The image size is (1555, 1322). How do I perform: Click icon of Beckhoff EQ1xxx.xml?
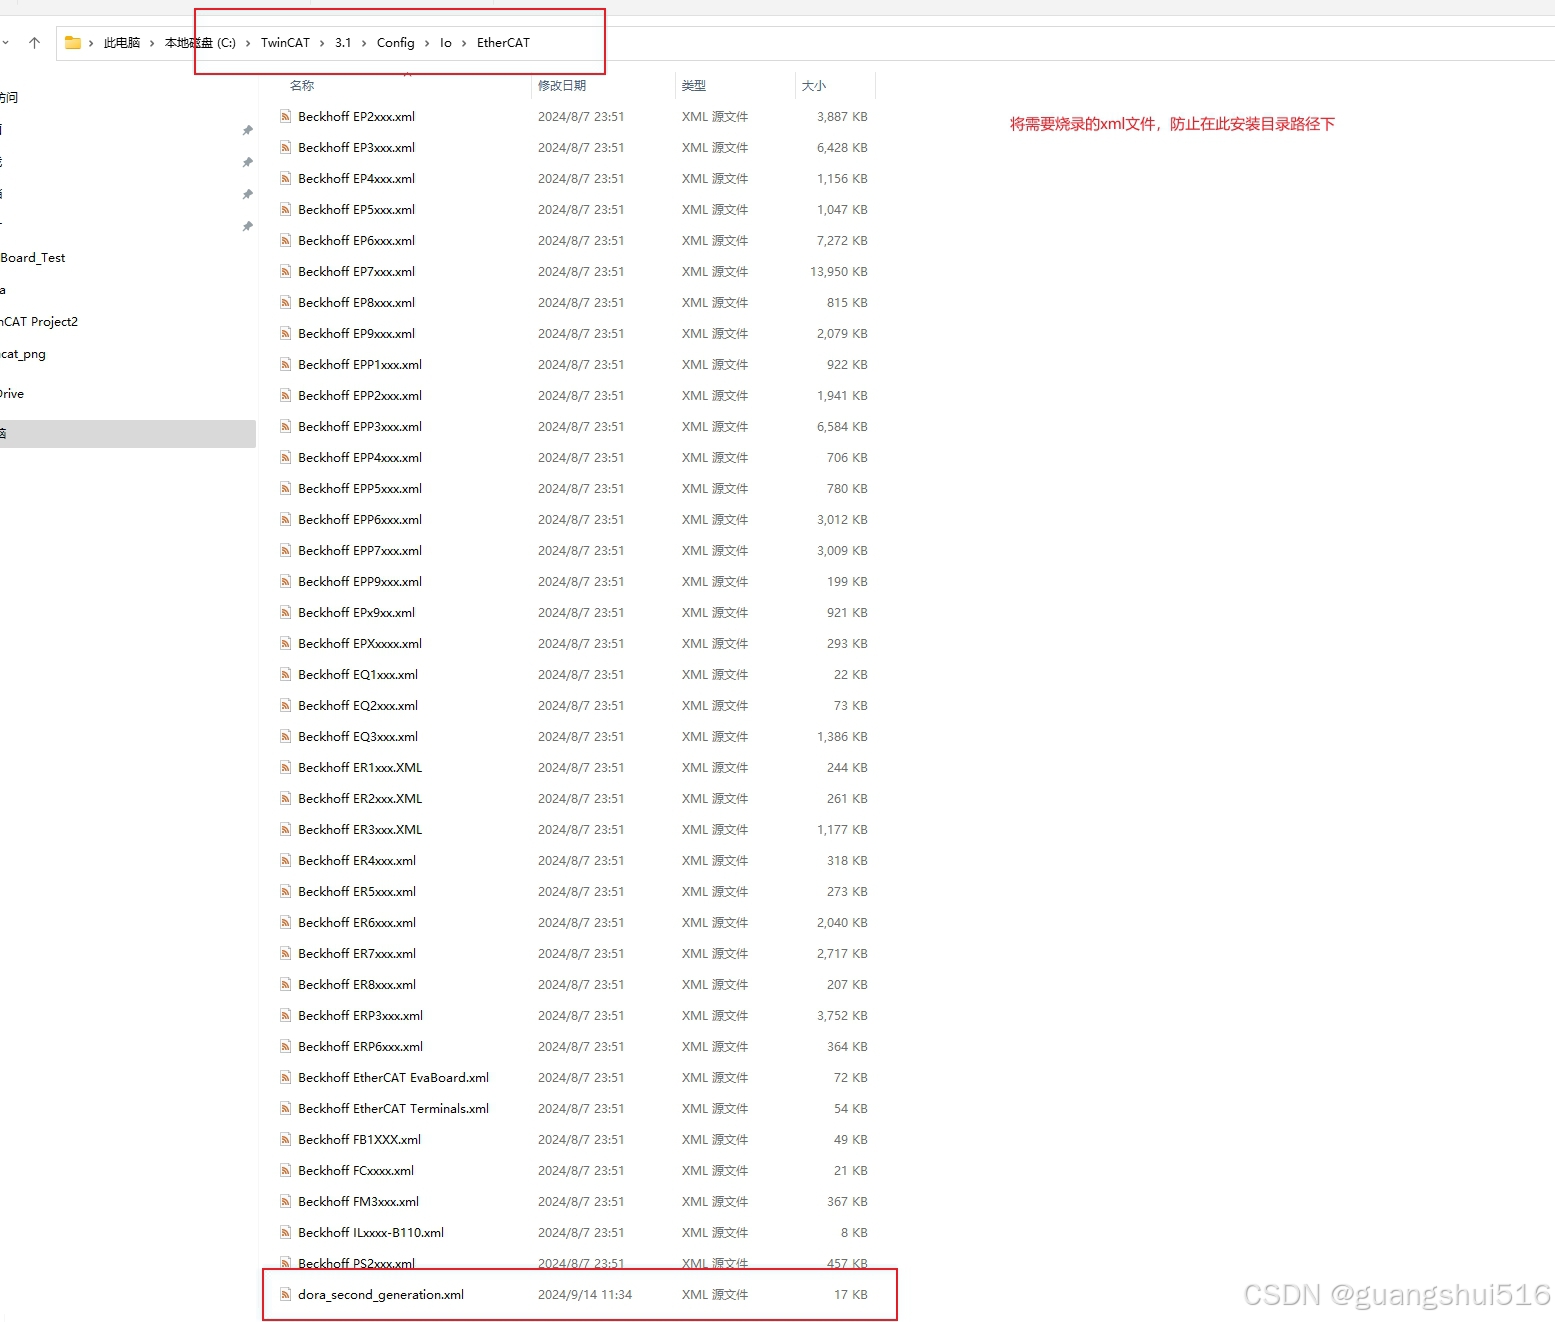click(x=286, y=675)
